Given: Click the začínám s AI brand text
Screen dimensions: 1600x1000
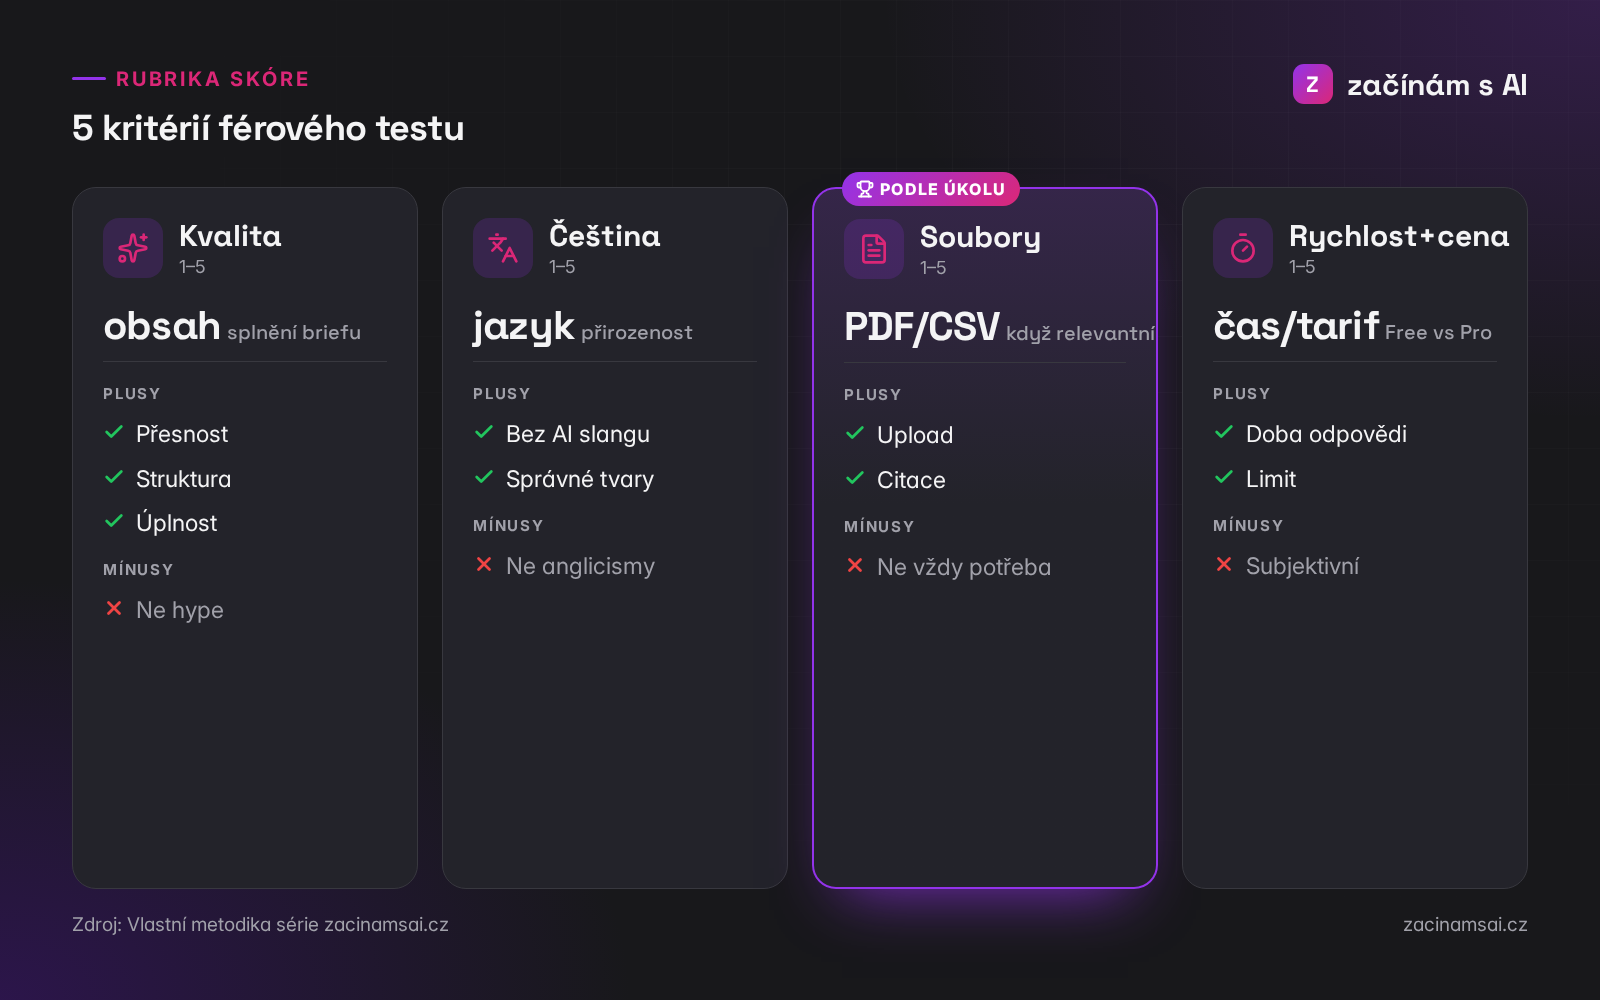Looking at the screenshot, I should [1437, 85].
